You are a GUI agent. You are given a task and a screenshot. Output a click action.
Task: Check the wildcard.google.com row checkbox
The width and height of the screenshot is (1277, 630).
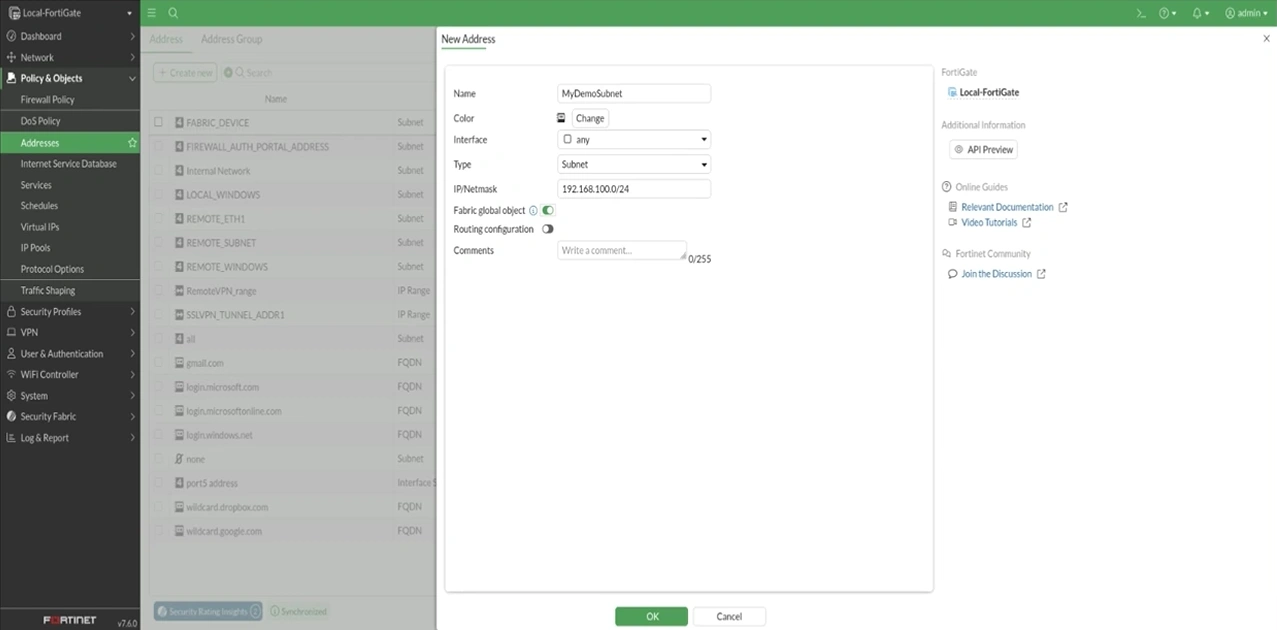(158, 531)
